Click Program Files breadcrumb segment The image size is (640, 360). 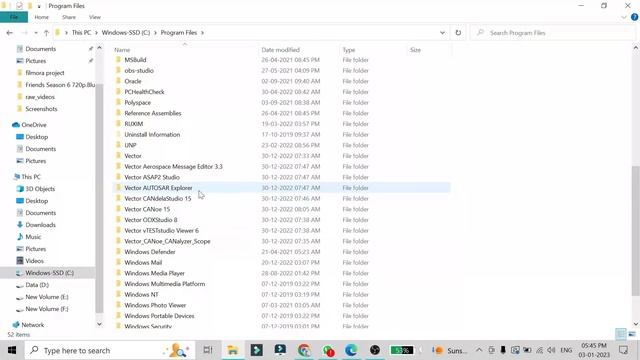click(179, 33)
